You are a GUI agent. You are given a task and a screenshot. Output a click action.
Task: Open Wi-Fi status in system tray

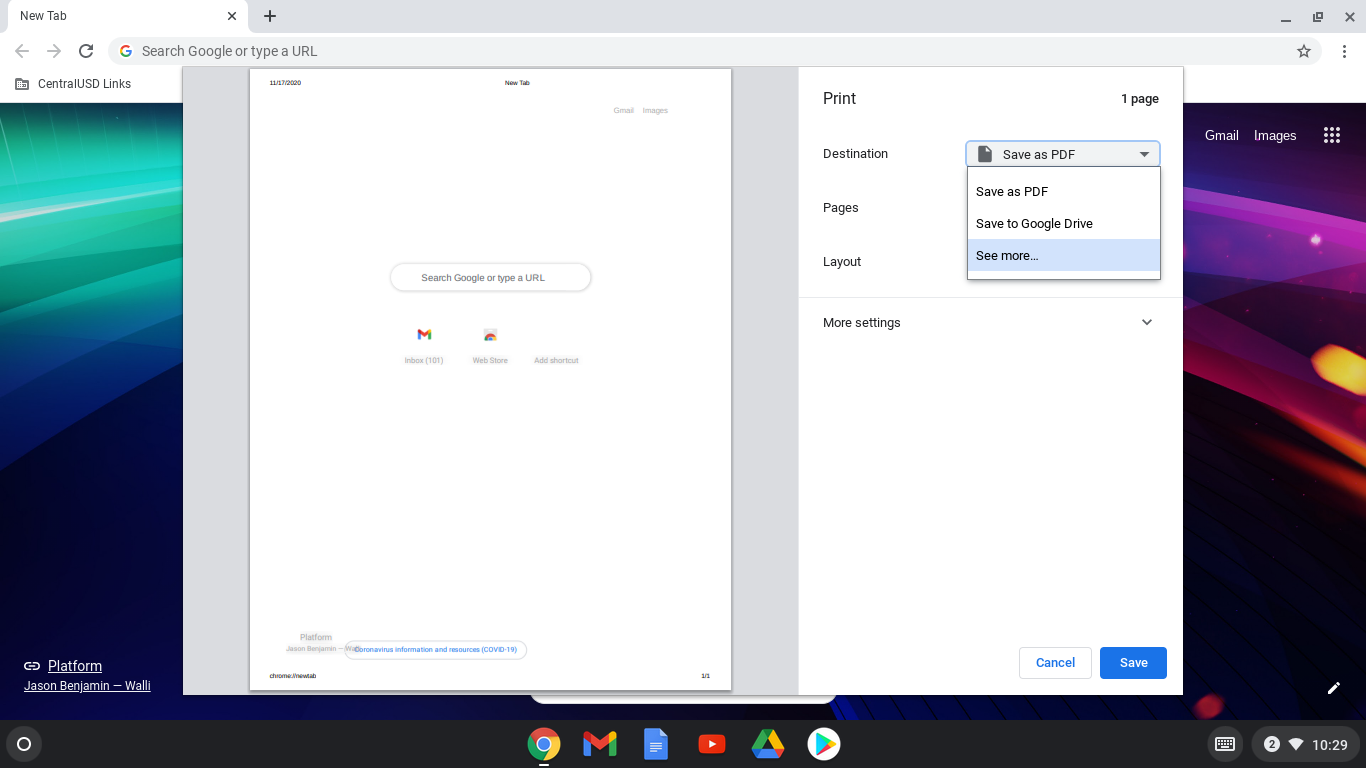pos(1296,744)
